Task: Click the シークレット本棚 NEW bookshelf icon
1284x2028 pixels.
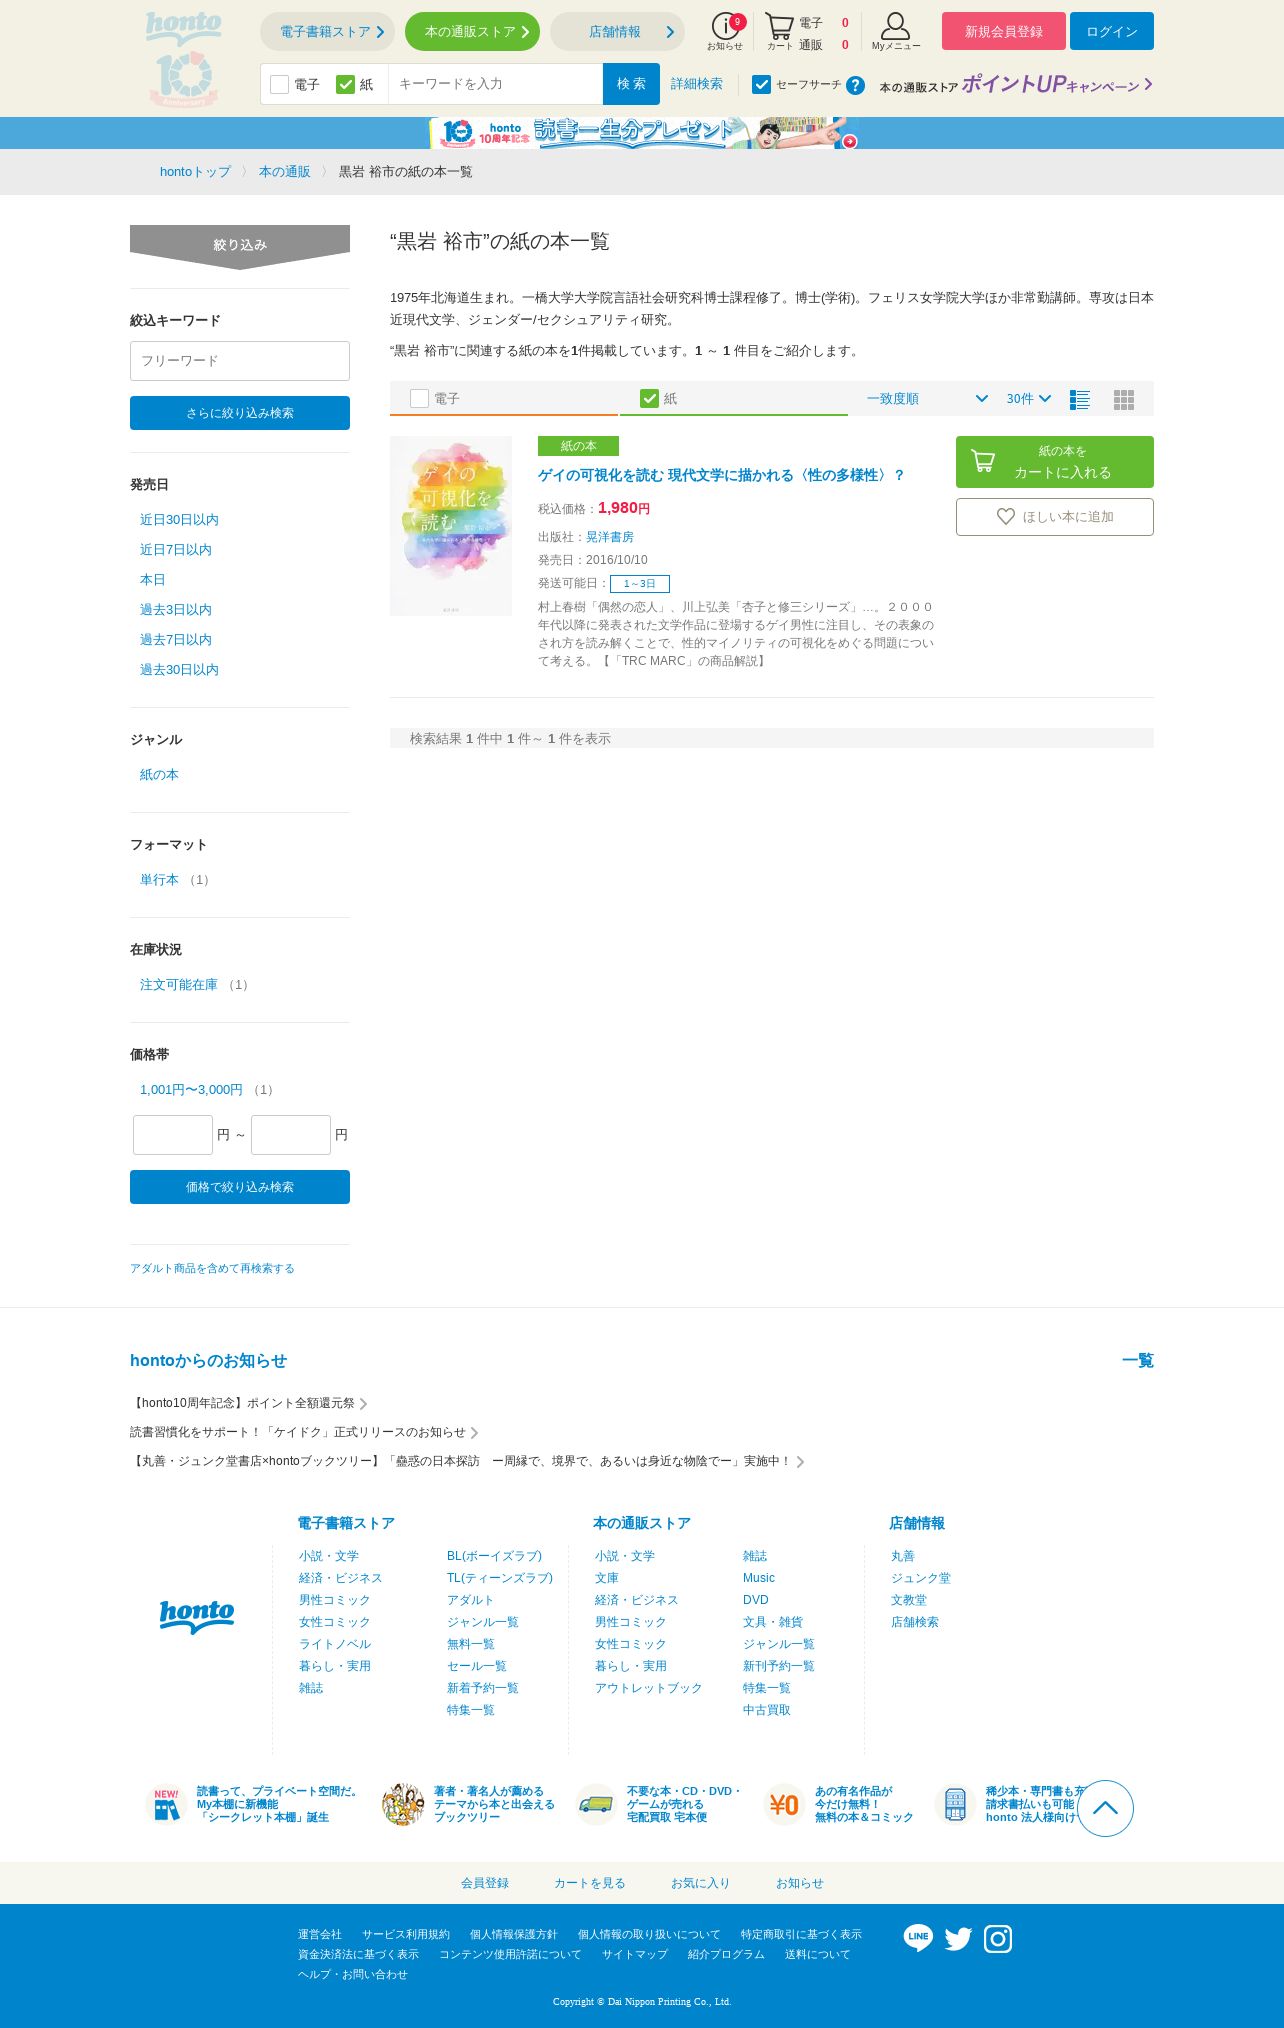Action: 166,1804
